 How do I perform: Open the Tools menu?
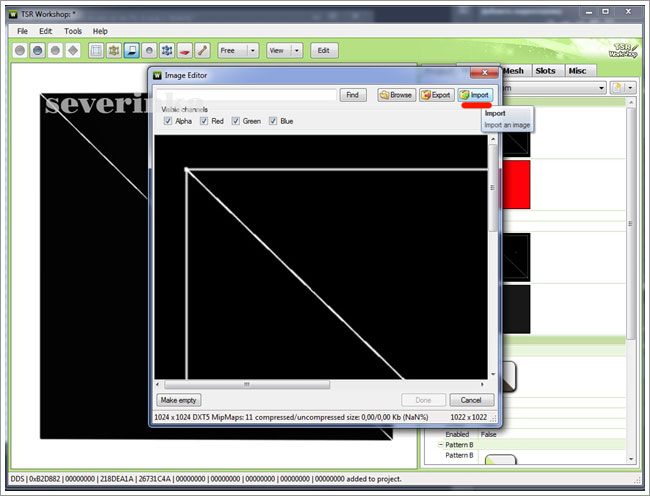point(73,31)
